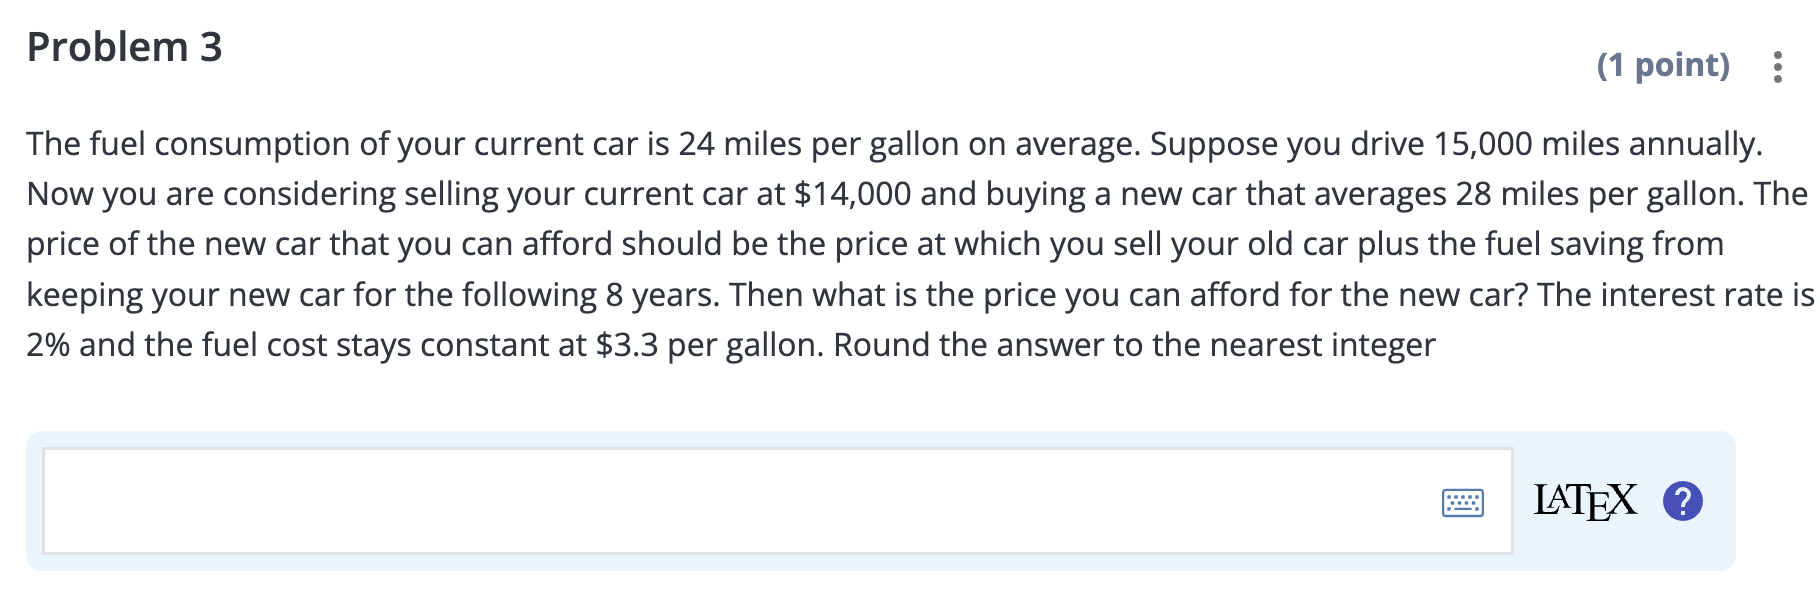Click the "2%" interest rate value
The width and height of the screenshot is (1820, 594).
[48, 345]
